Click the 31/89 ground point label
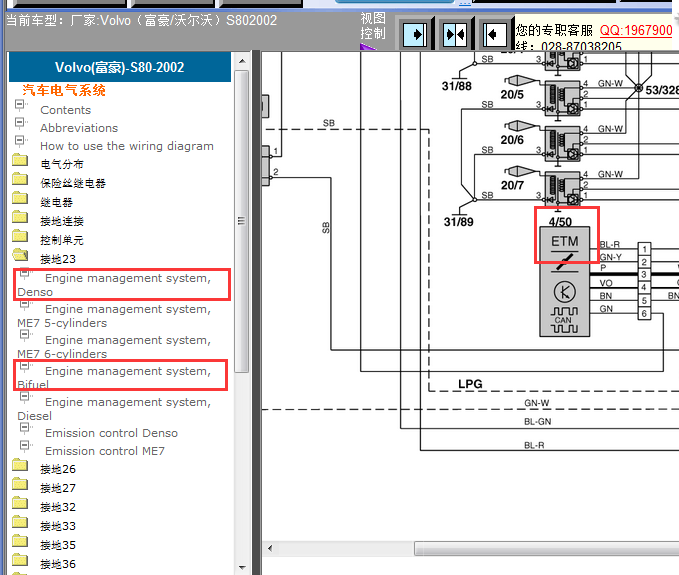 pyautogui.click(x=459, y=222)
